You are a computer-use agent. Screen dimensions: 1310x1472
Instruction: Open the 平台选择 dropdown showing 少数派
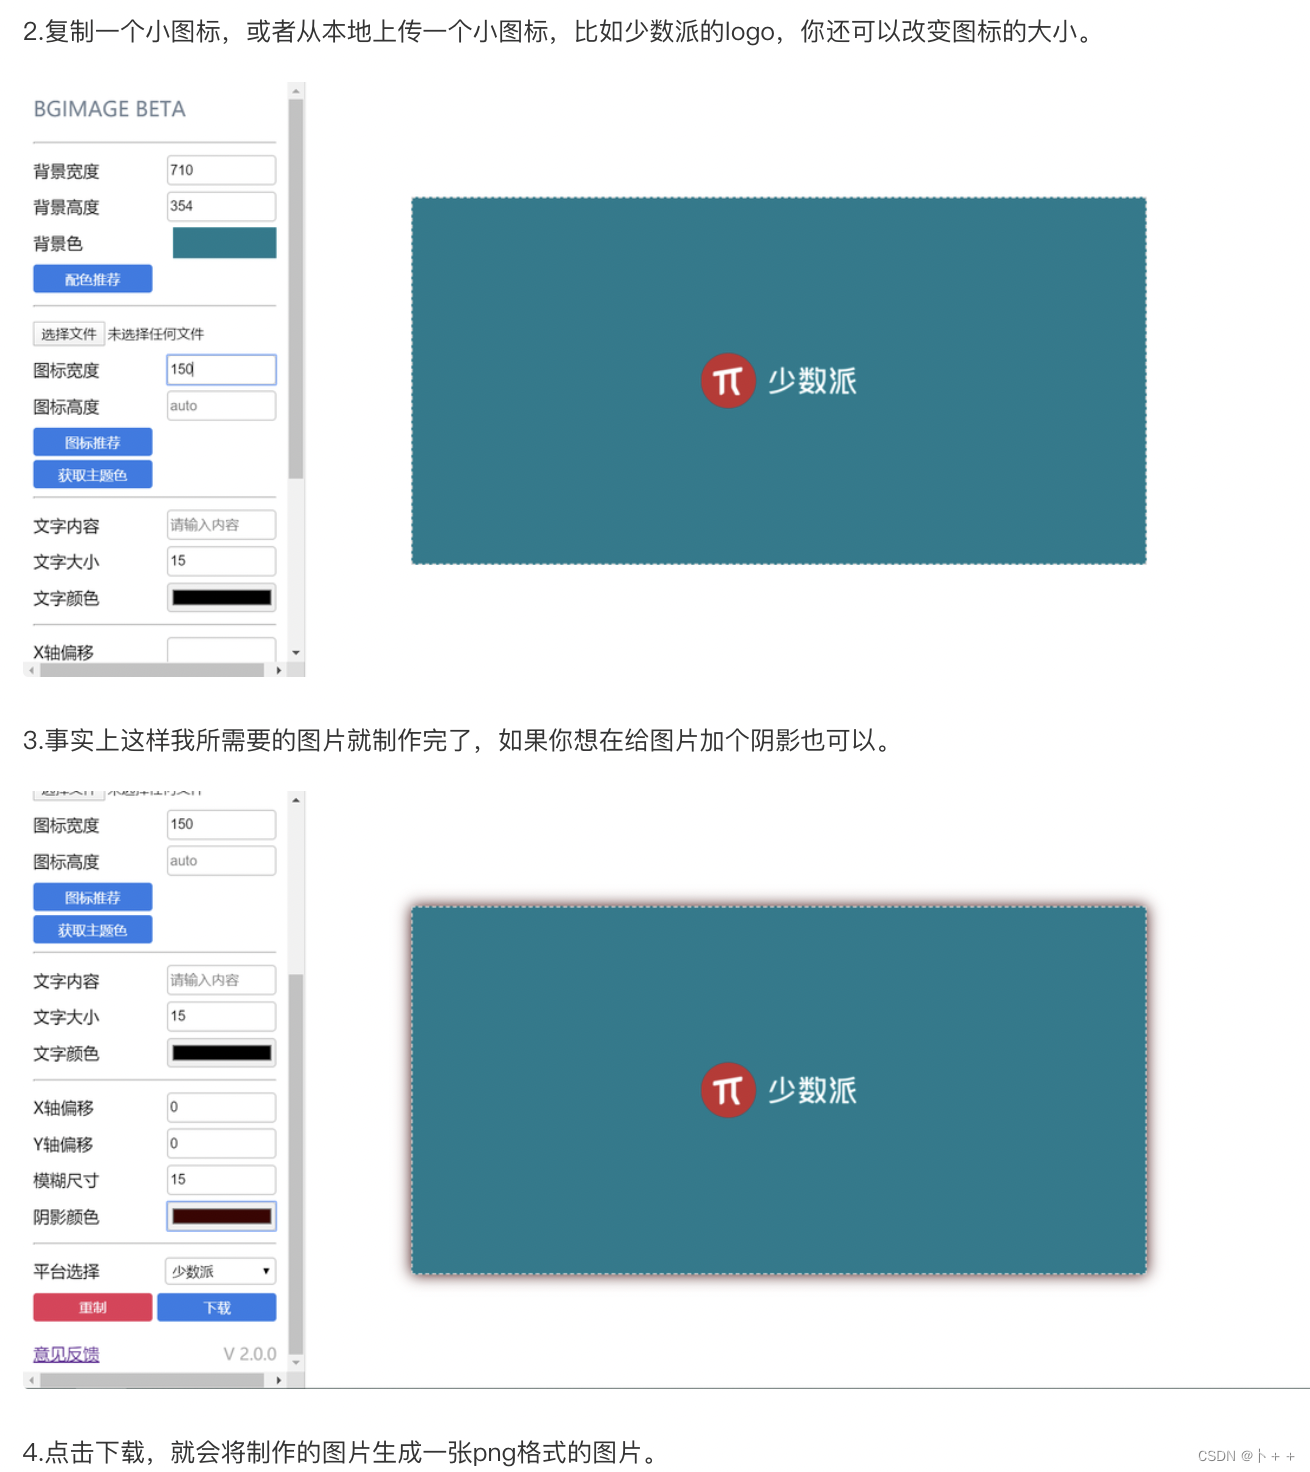click(x=220, y=1271)
